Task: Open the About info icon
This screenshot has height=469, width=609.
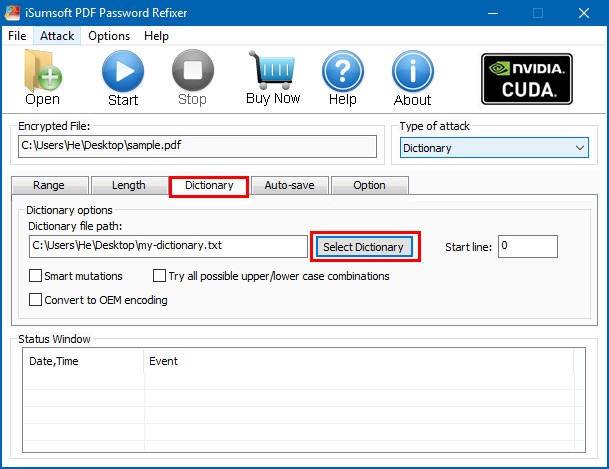Action: click(413, 71)
